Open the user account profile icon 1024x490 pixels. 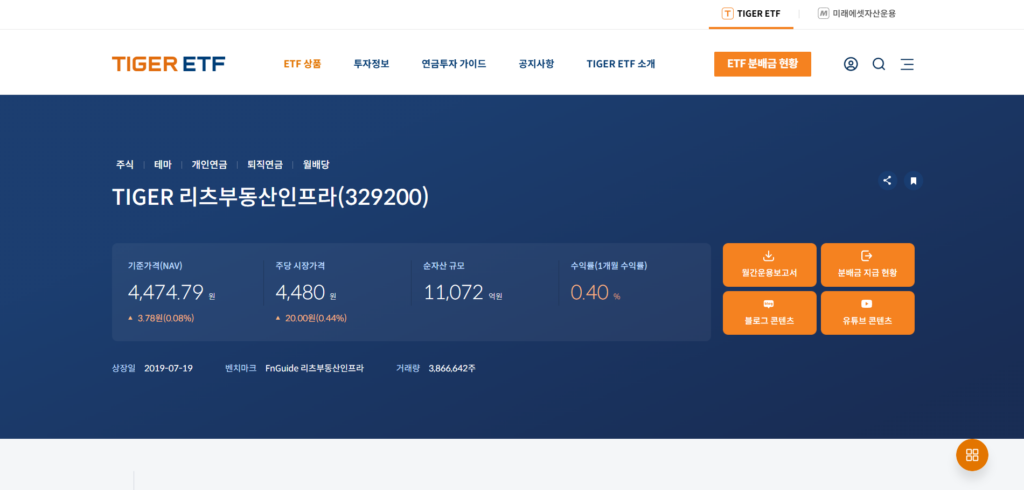click(x=850, y=64)
